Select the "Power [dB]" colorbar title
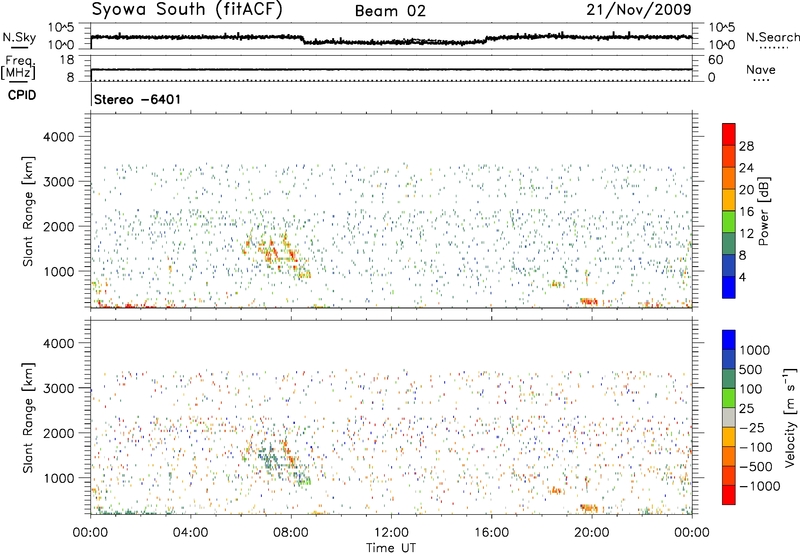Viewport: 800px width, 554px height. click(763, 211)
